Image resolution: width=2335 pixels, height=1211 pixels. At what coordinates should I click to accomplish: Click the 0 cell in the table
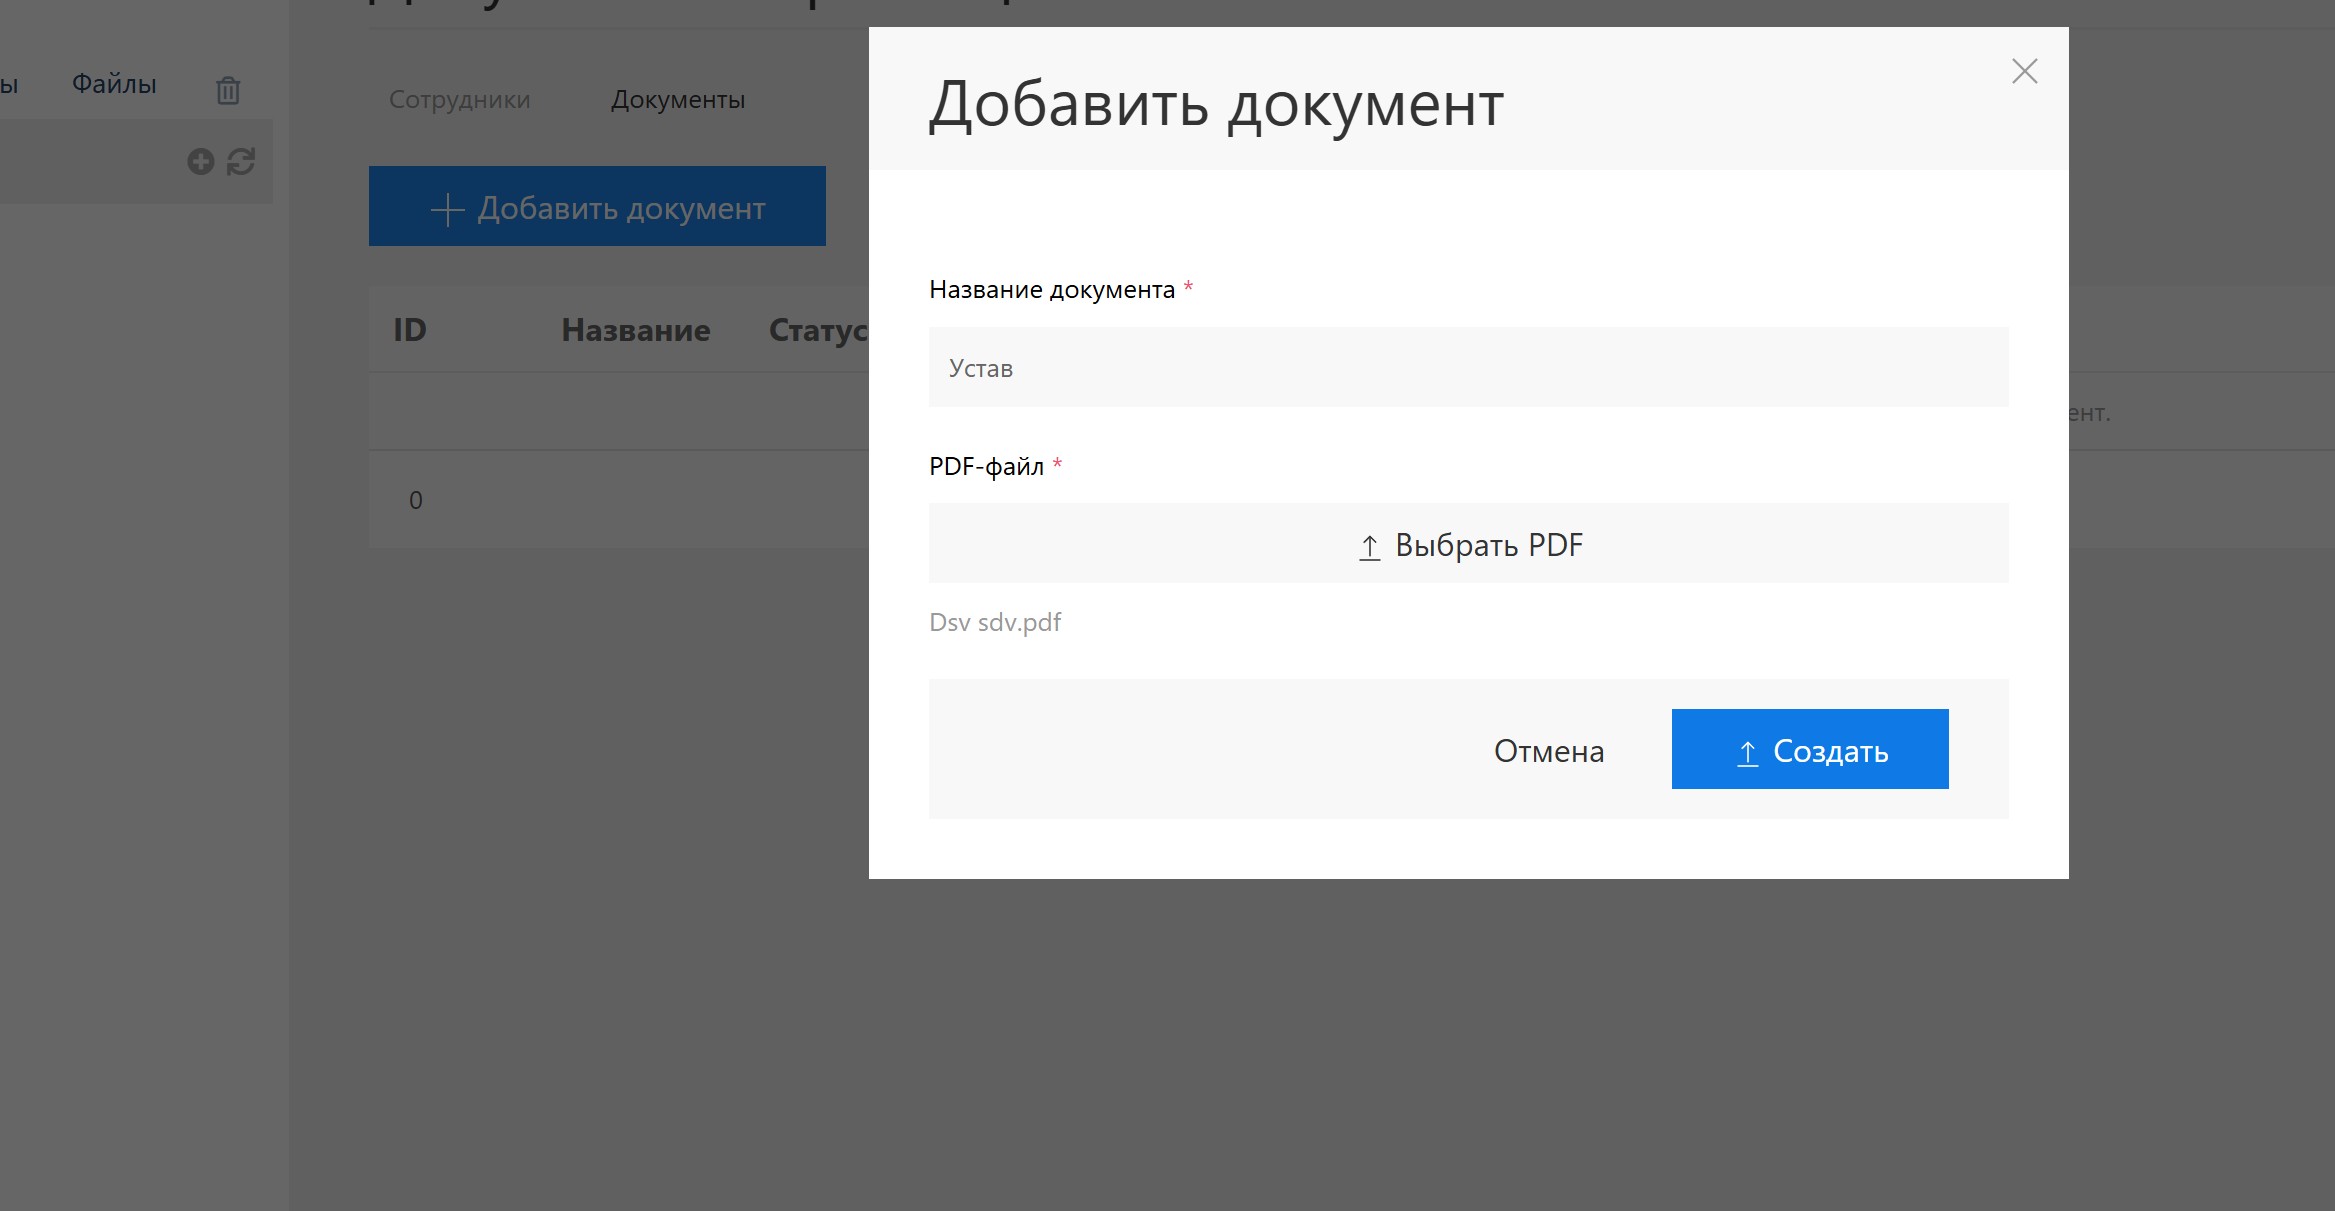[x=416, y=500]
